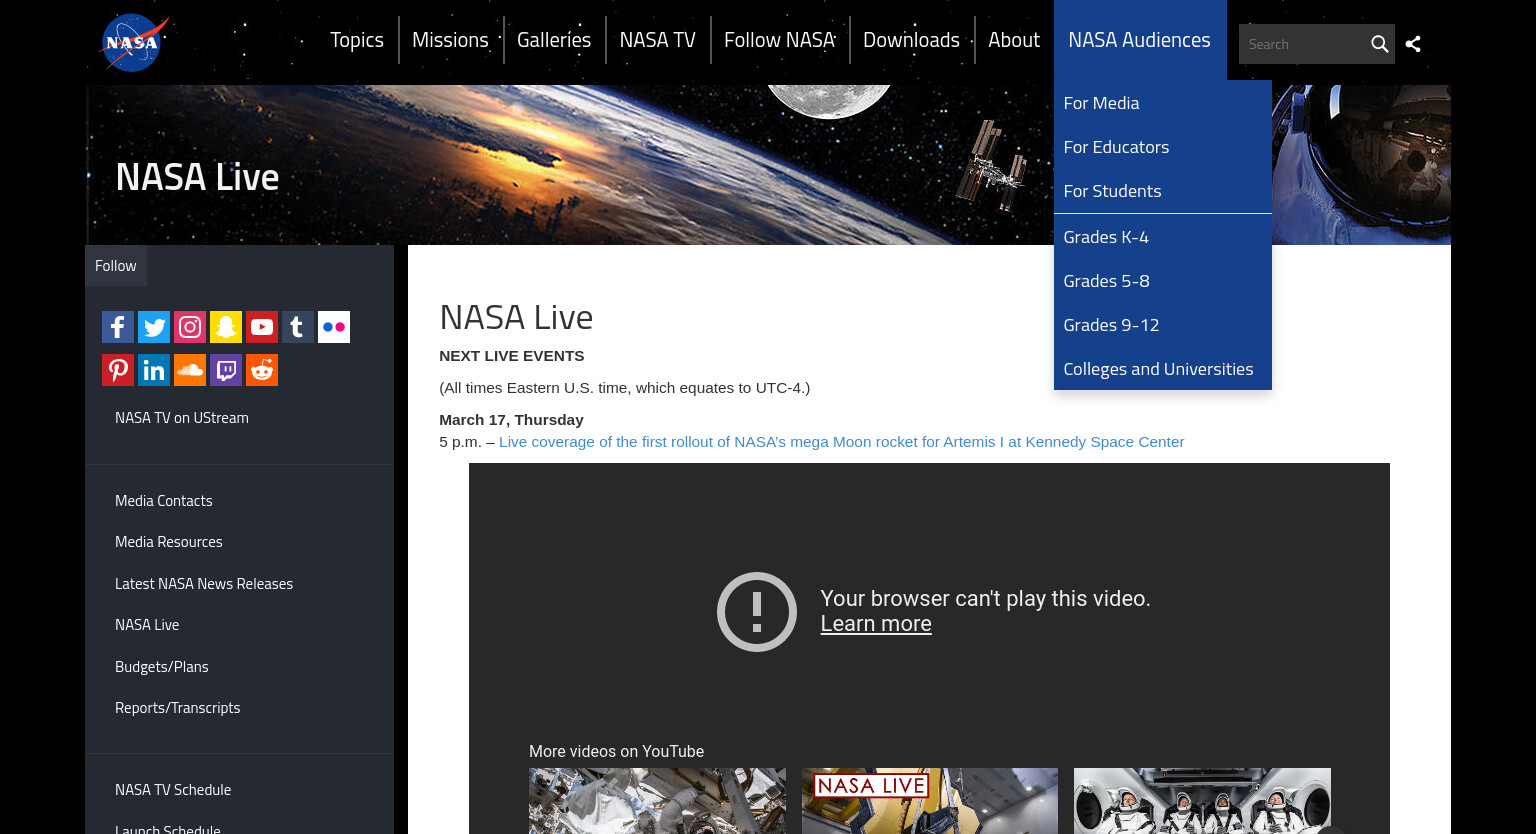This screenshot has height=834, width=1536.
Task: Open NASA's SoundCloud icon
Action: tap(190, 370)
